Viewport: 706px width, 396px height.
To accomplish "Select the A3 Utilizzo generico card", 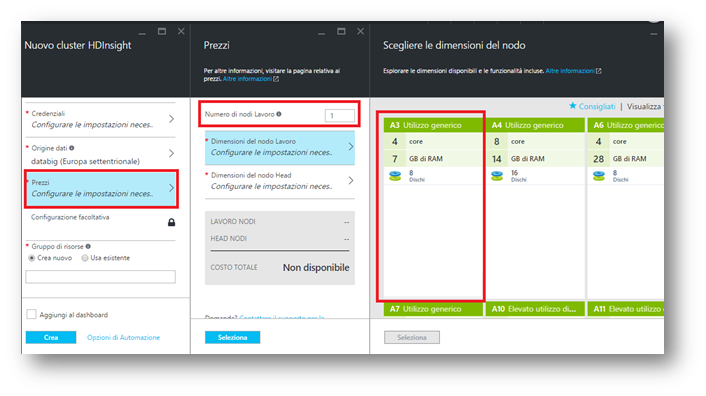I will pos(432,207).
